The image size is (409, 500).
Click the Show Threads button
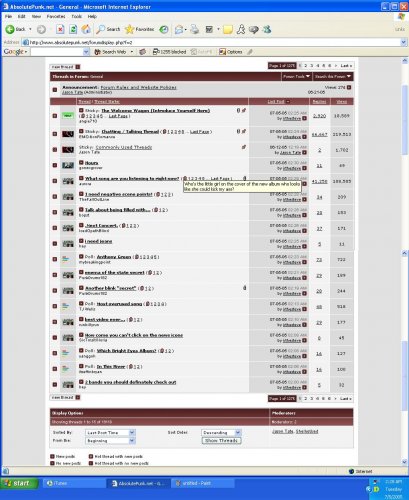(221, 441)
